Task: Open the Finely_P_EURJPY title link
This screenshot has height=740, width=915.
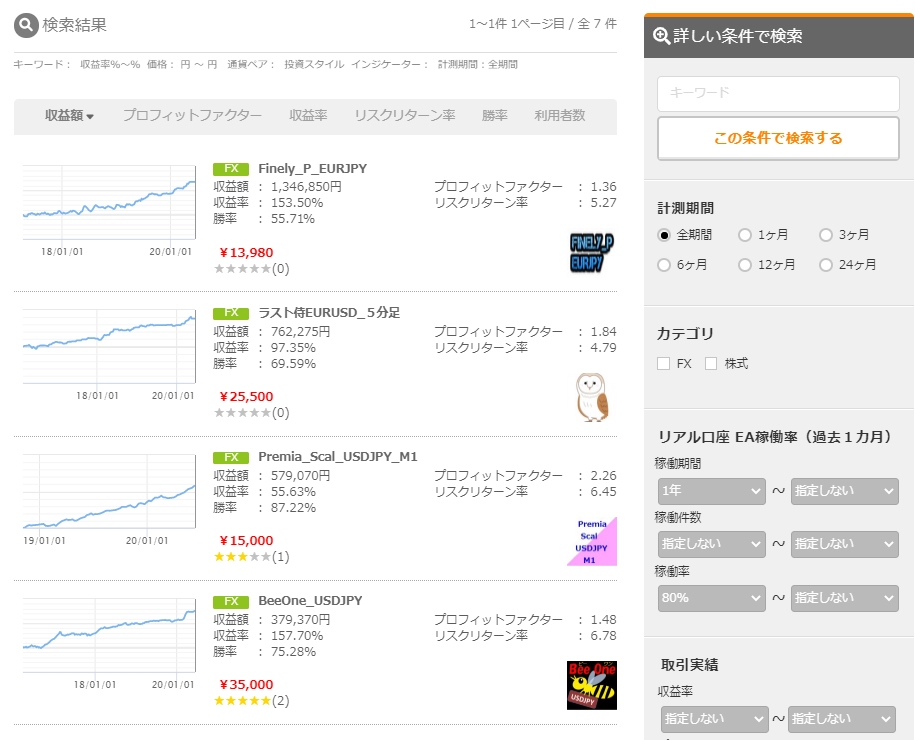Action: 313,169
